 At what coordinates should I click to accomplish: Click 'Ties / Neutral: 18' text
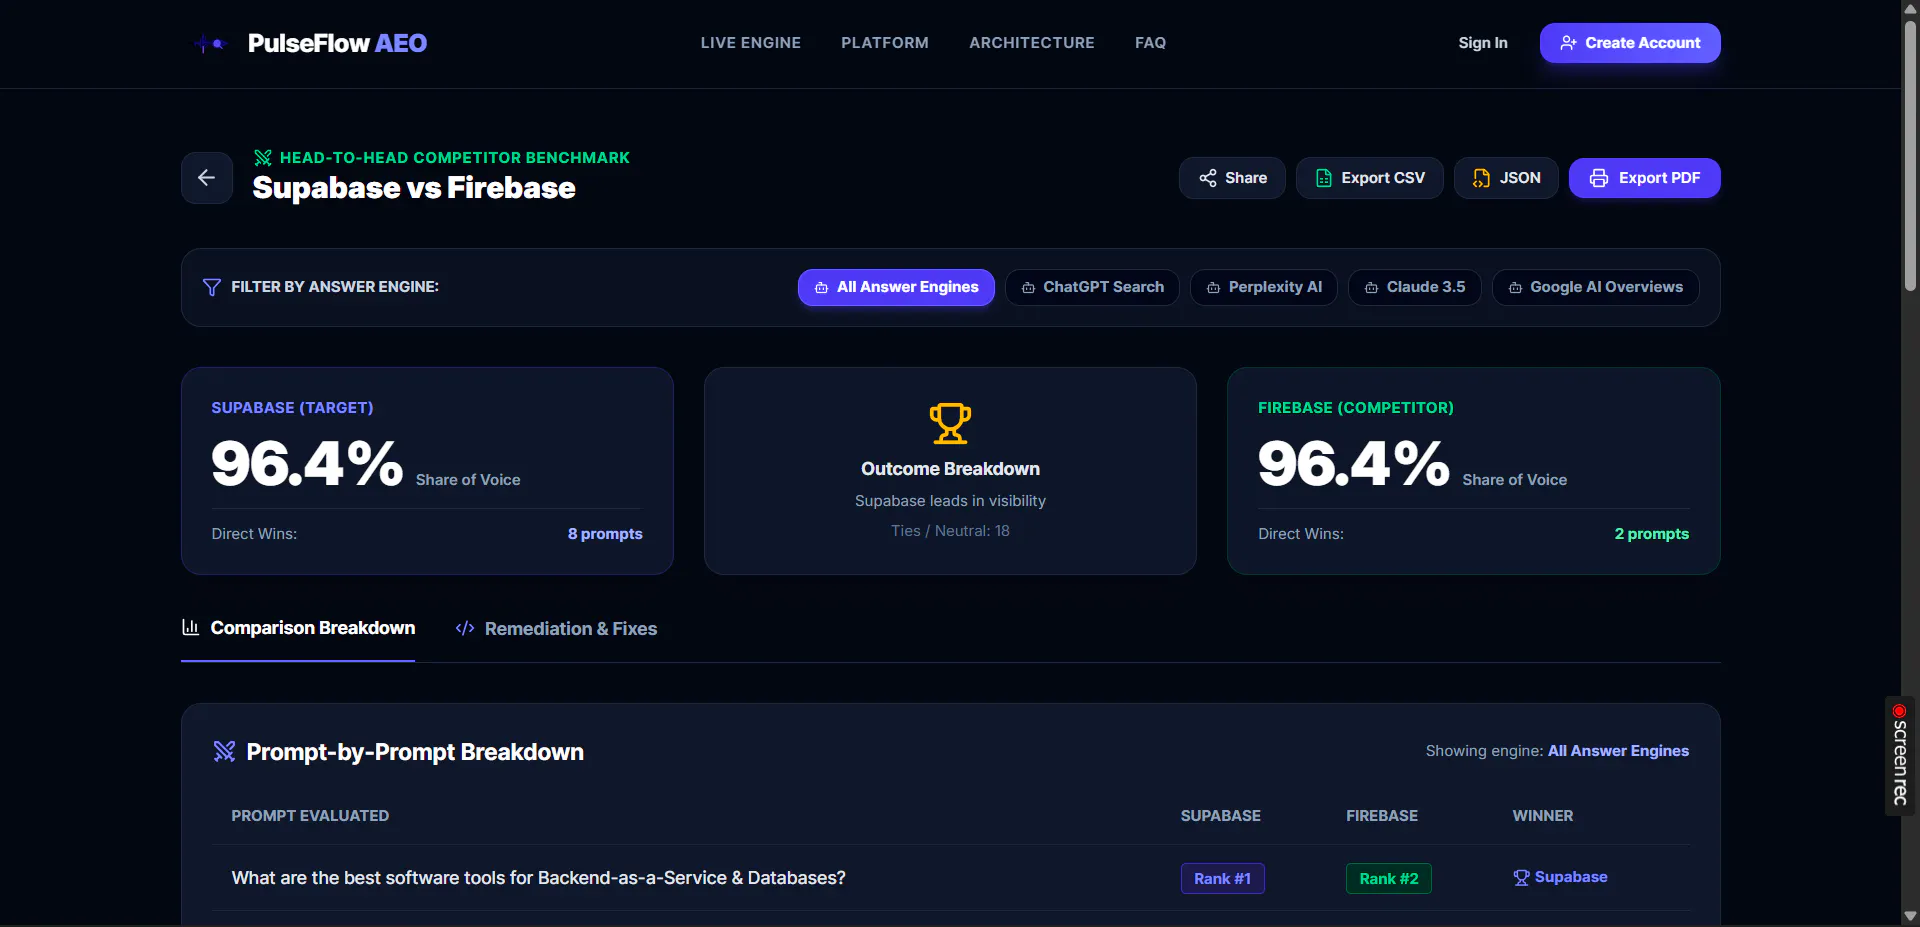coord(950,531)
